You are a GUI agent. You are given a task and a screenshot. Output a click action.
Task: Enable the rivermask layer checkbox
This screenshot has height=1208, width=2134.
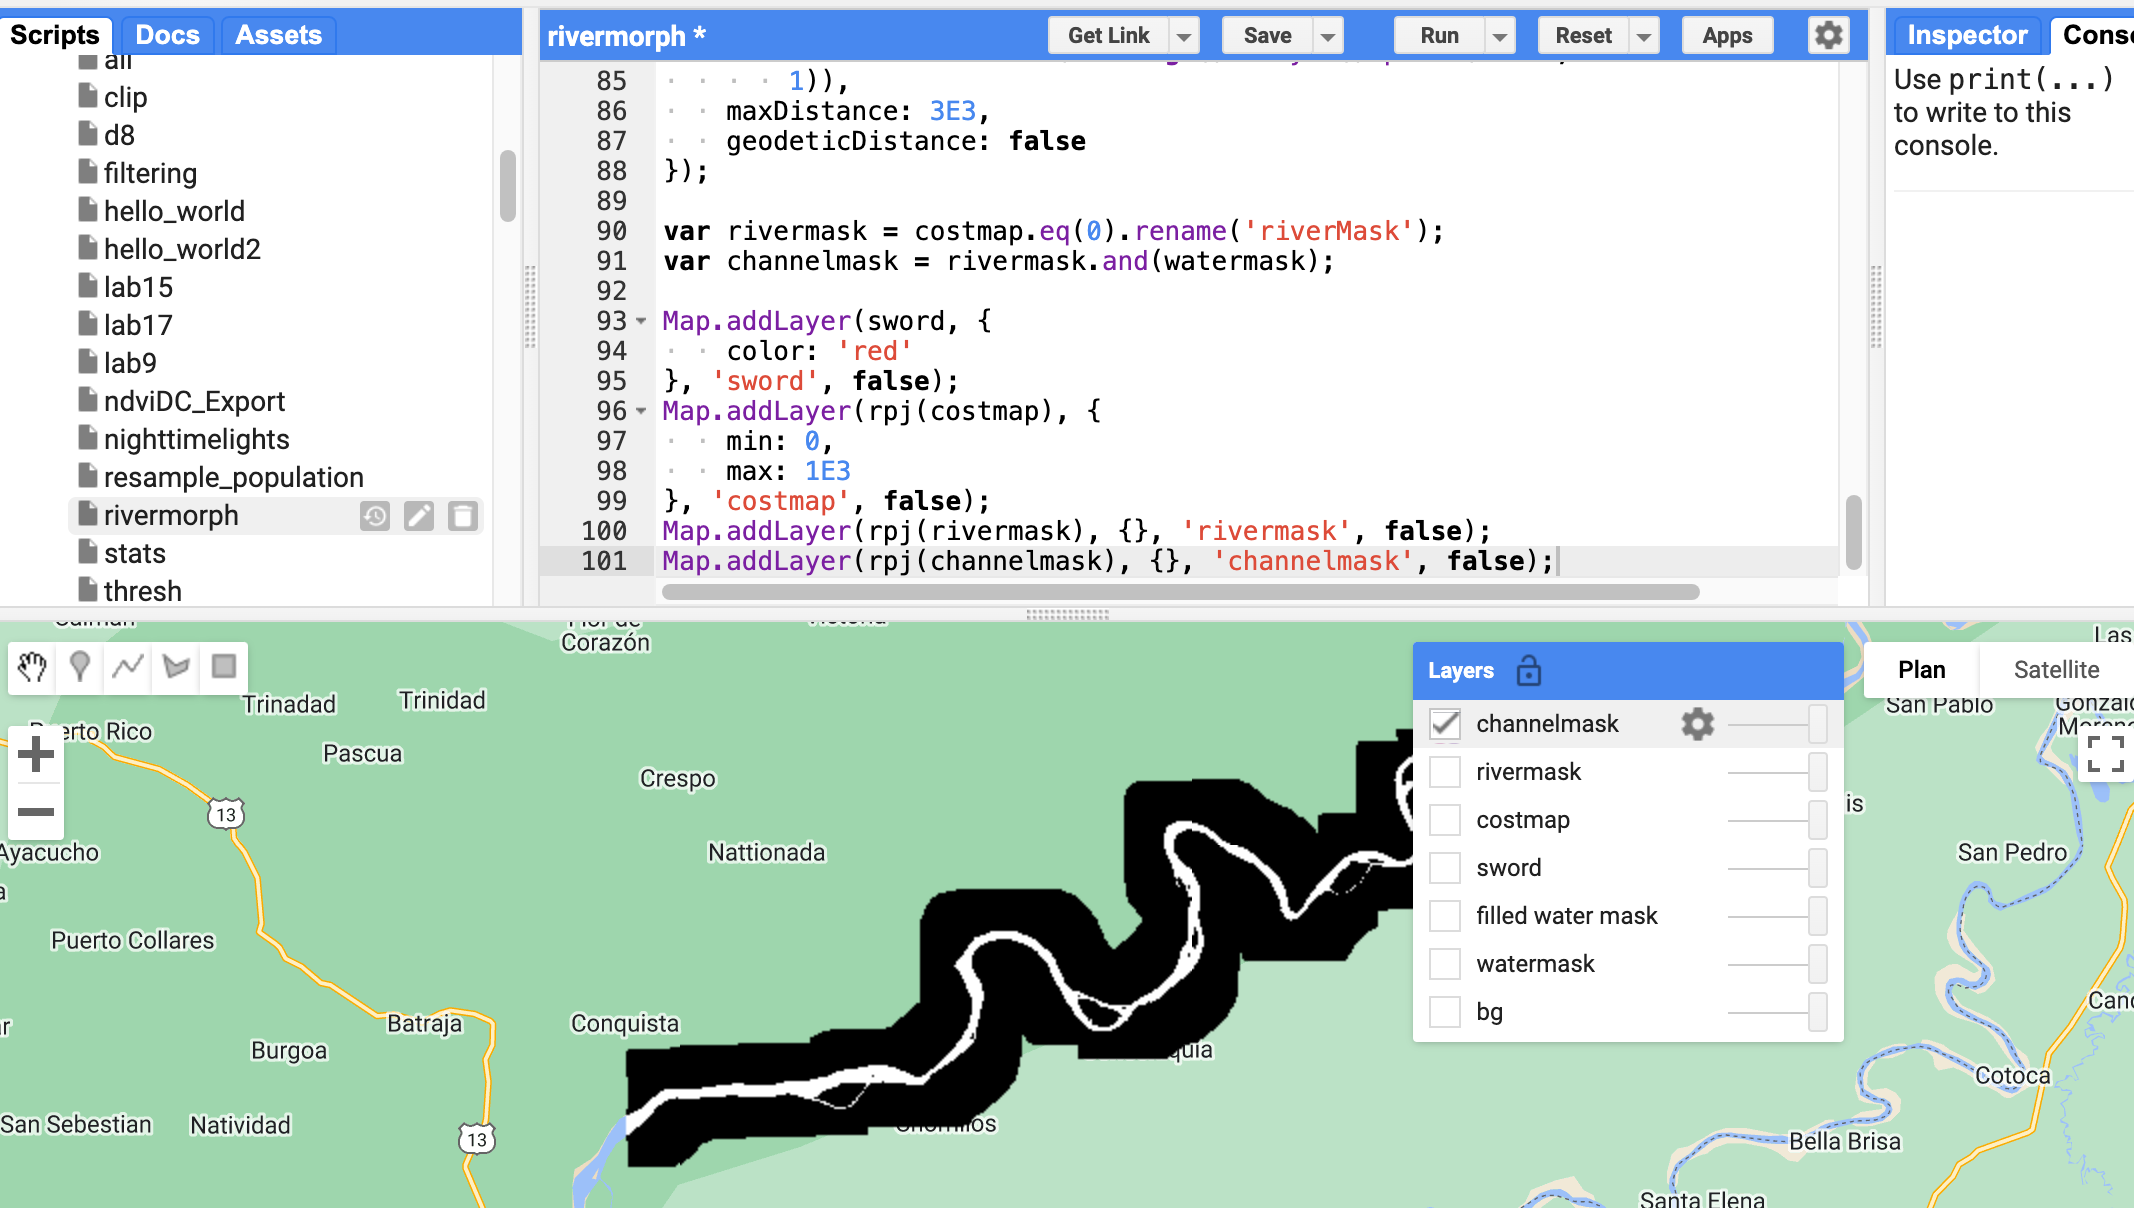point(1445,772)
